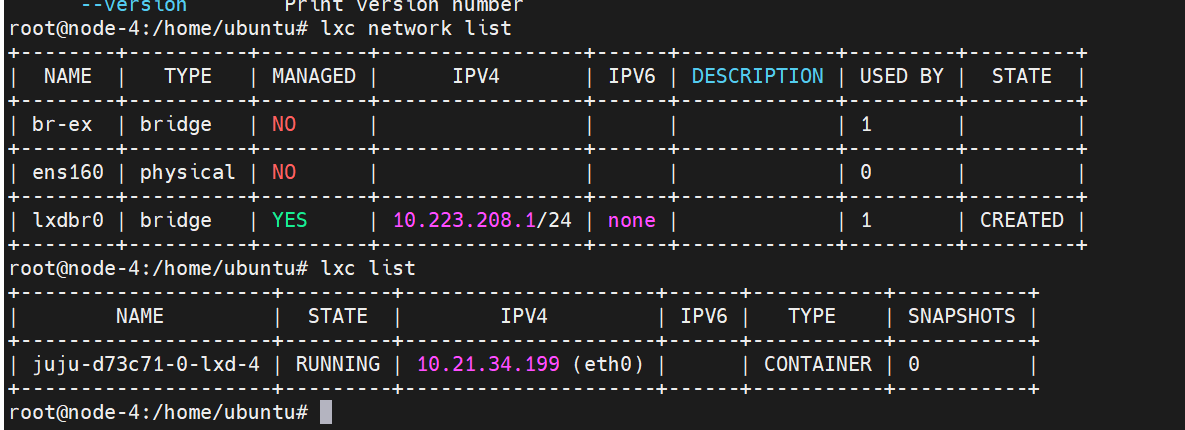Click the USED BY column header
1185x430 pixels.
tap(901, 76)
